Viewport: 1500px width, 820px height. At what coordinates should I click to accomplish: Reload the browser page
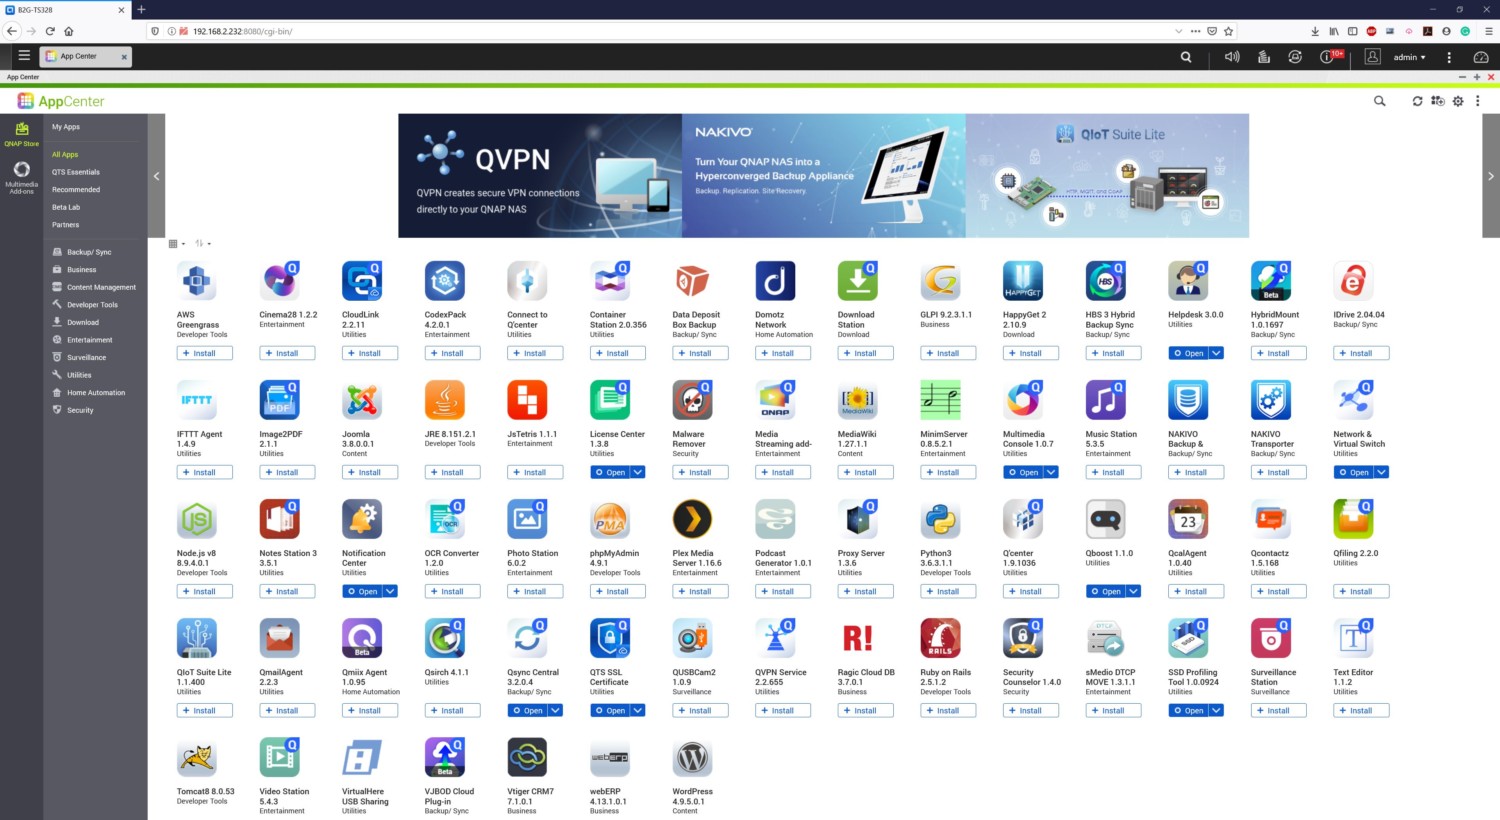pos(50,31)
